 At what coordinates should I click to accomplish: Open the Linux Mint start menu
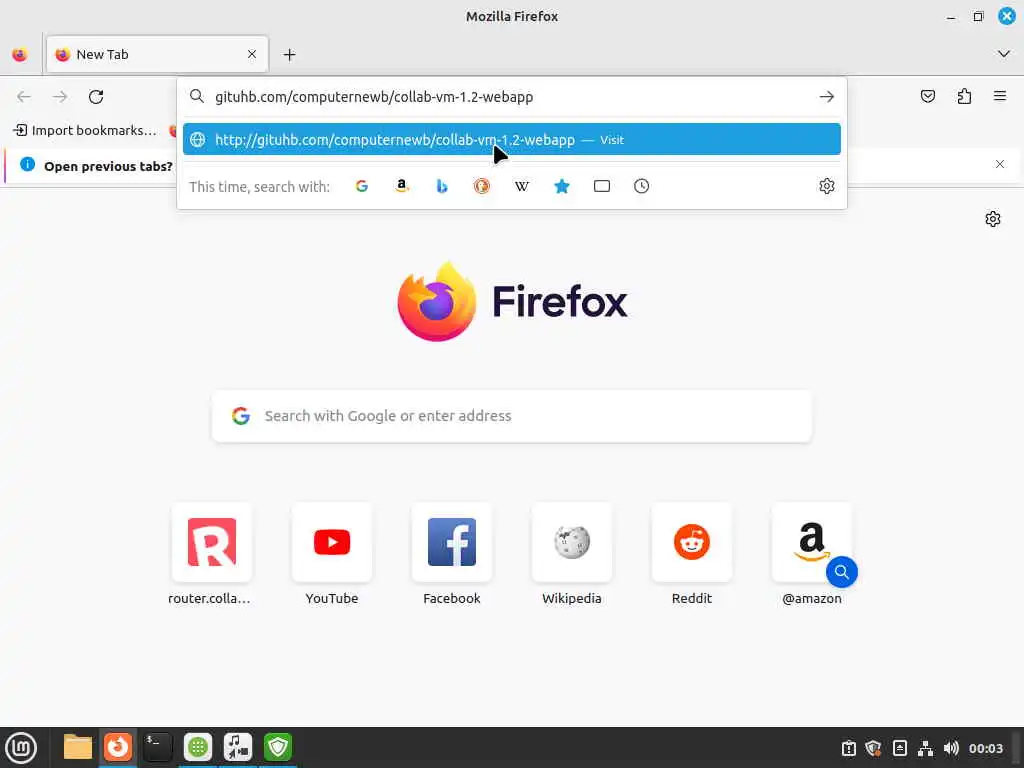pos(21,748)
